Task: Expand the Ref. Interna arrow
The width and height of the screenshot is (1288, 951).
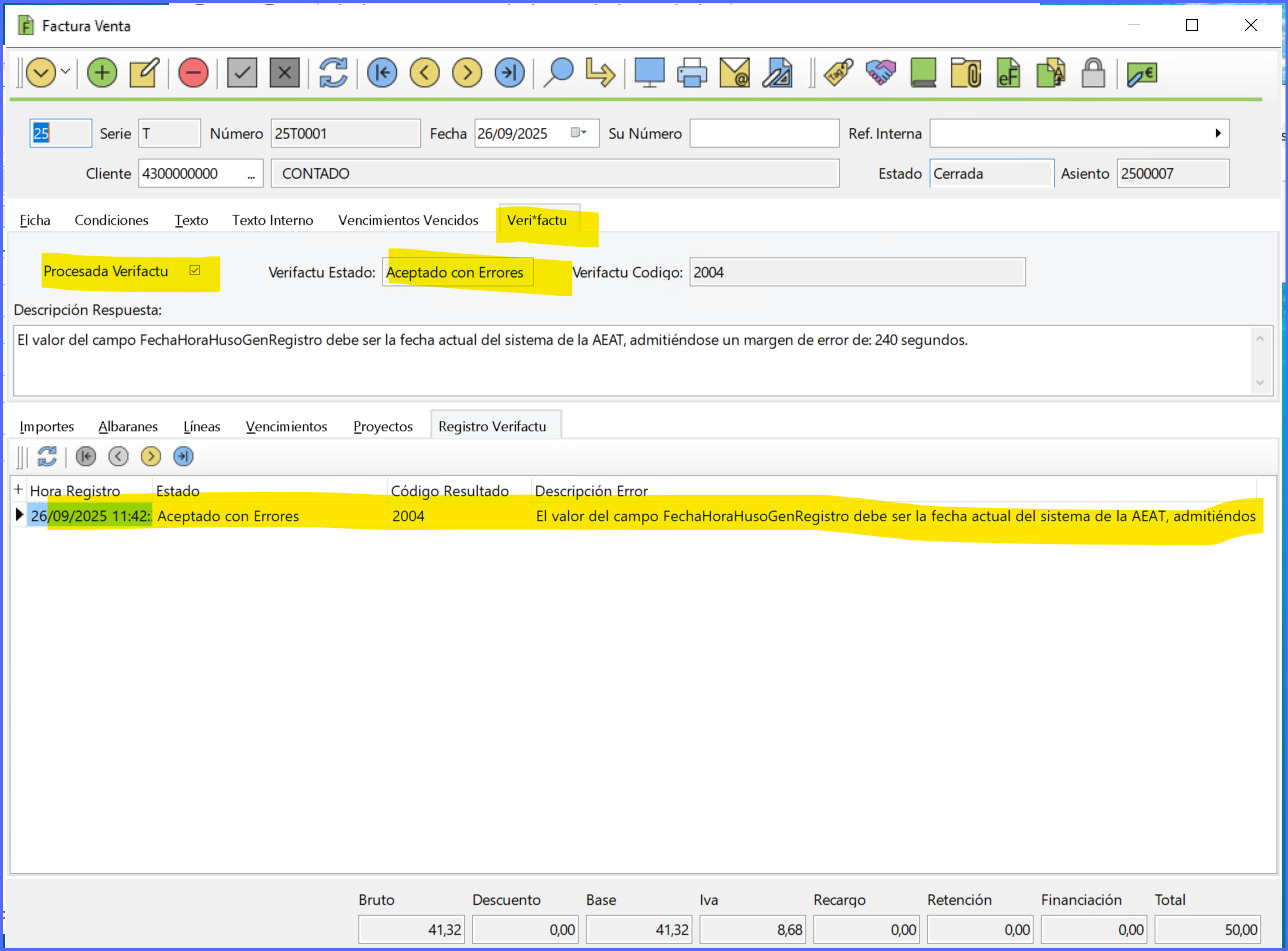Action: 1218,133
